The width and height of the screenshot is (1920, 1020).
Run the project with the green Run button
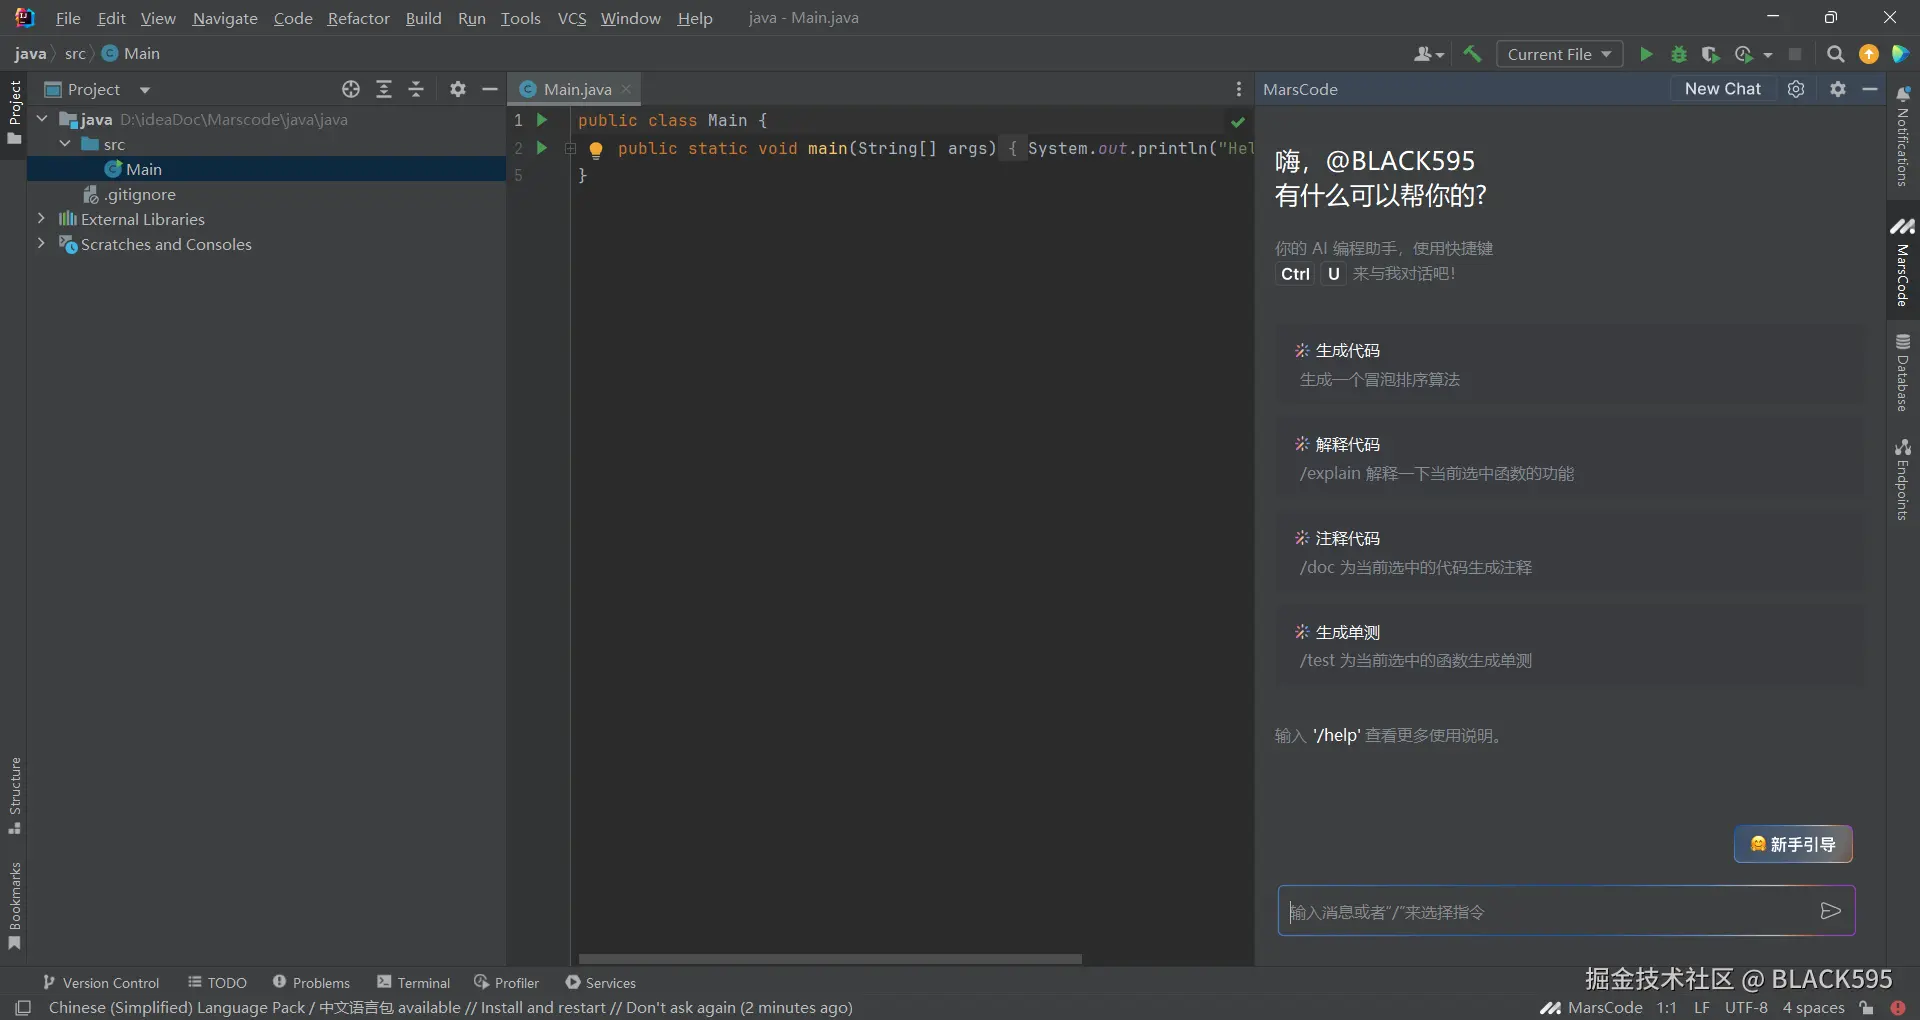coord(1646,54)
